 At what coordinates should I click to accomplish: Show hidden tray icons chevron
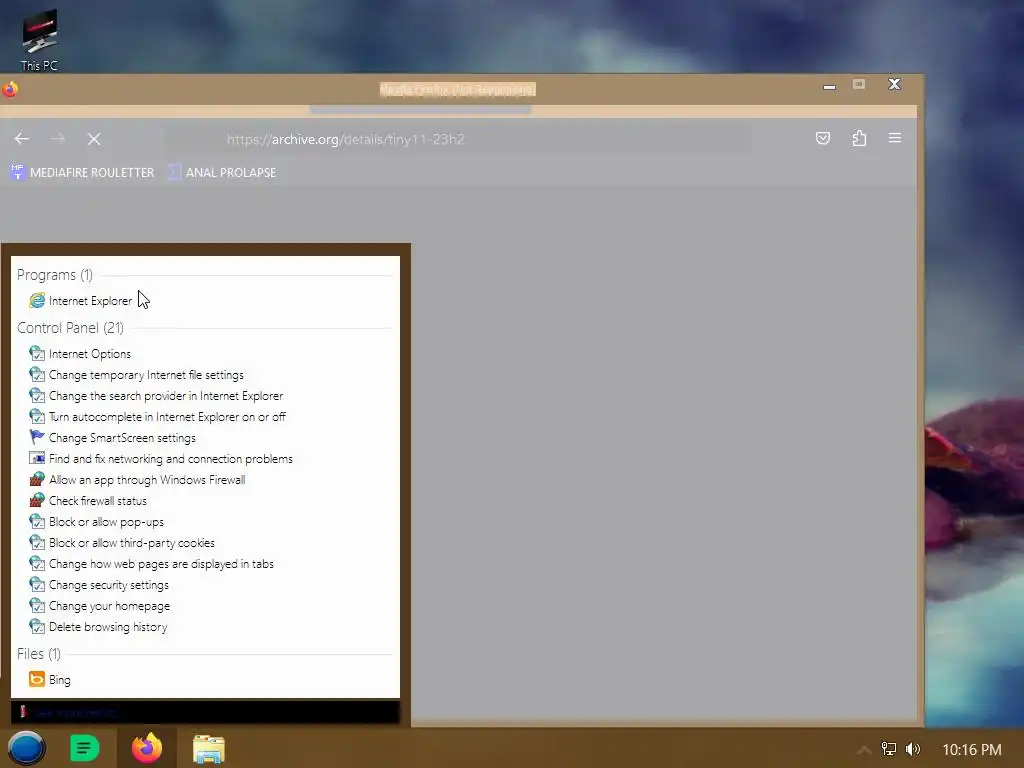[x=864, y=750]
